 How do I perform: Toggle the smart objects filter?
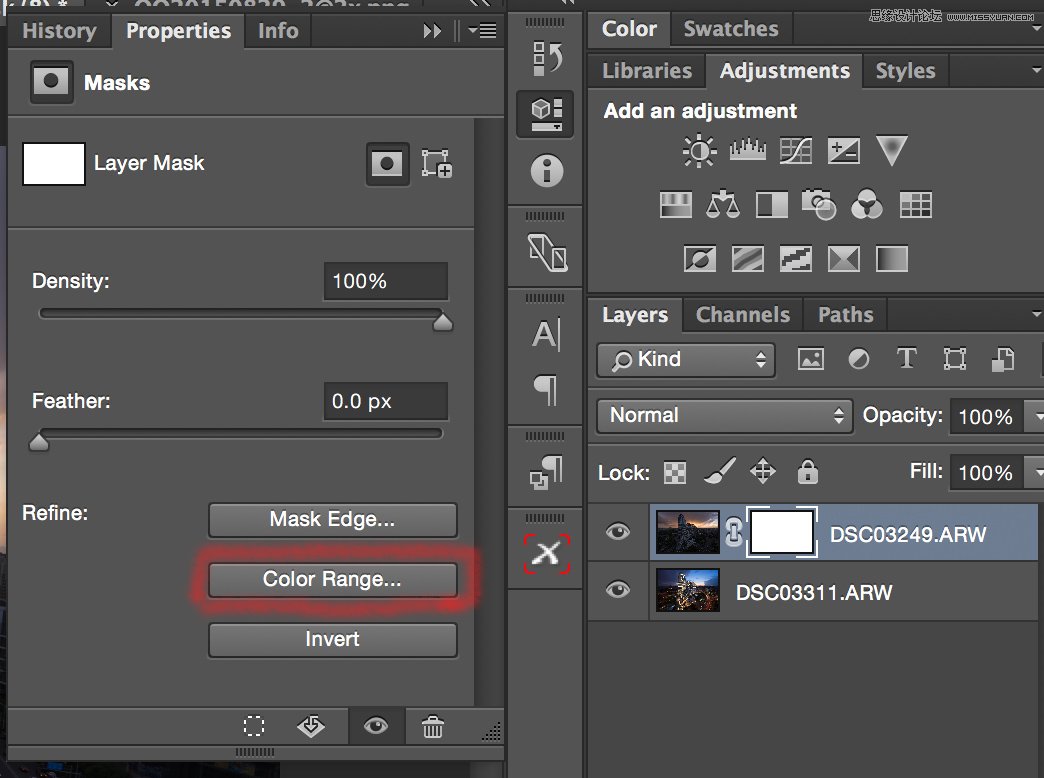tap(1003, 359)
